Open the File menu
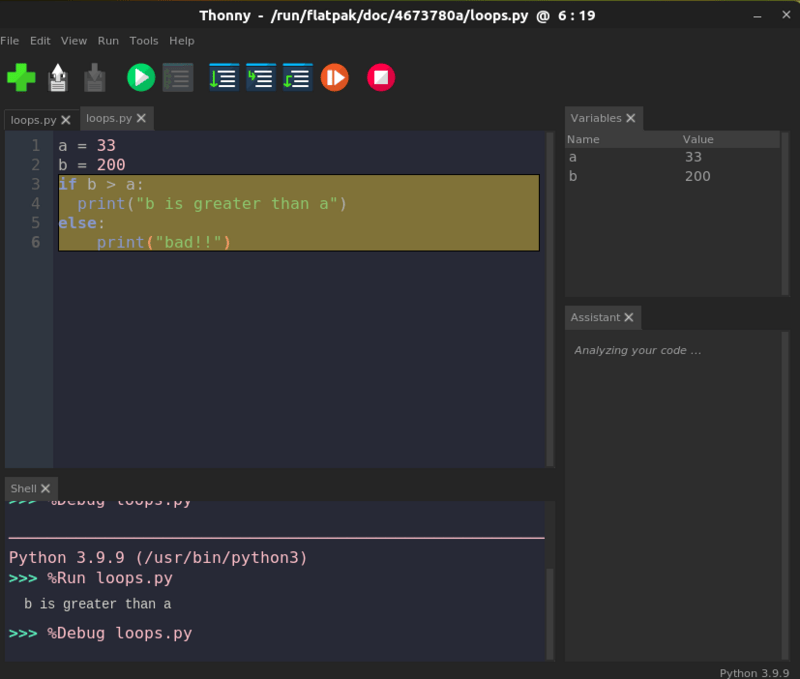Viewport: 800px width, 679px height. coord(10,41)
